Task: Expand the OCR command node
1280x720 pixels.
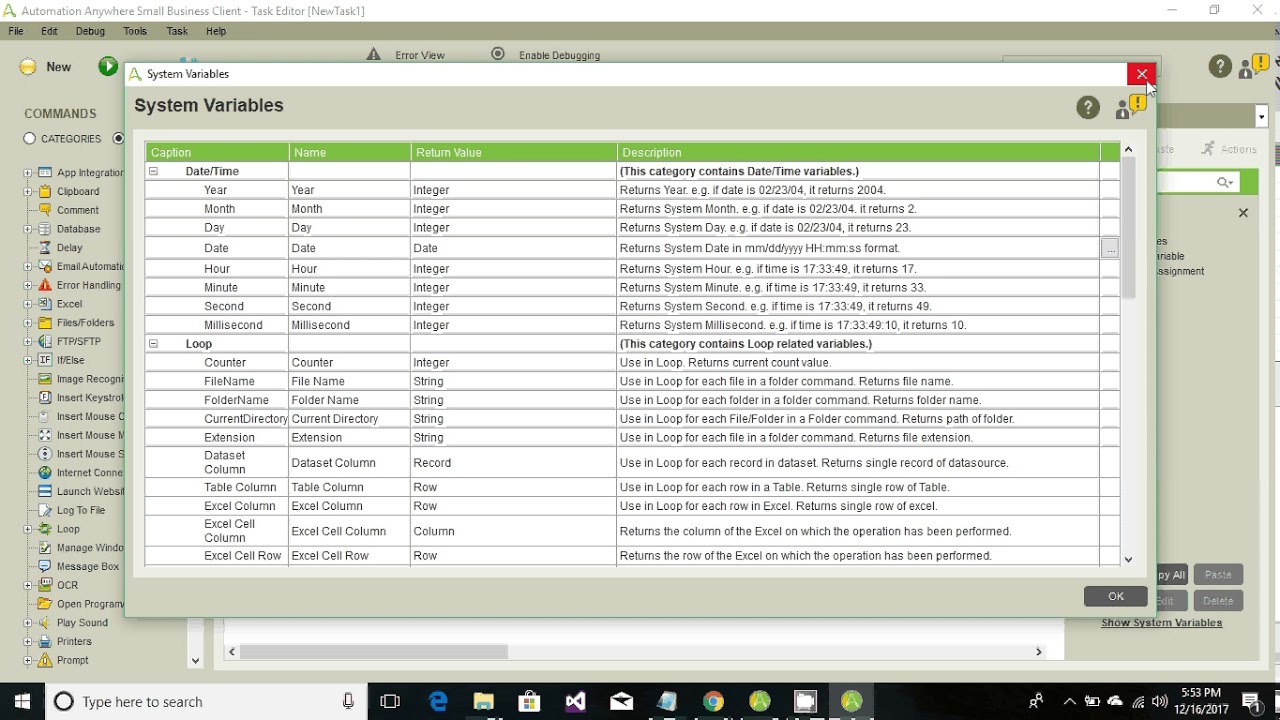Action: [x=28, y=585]
